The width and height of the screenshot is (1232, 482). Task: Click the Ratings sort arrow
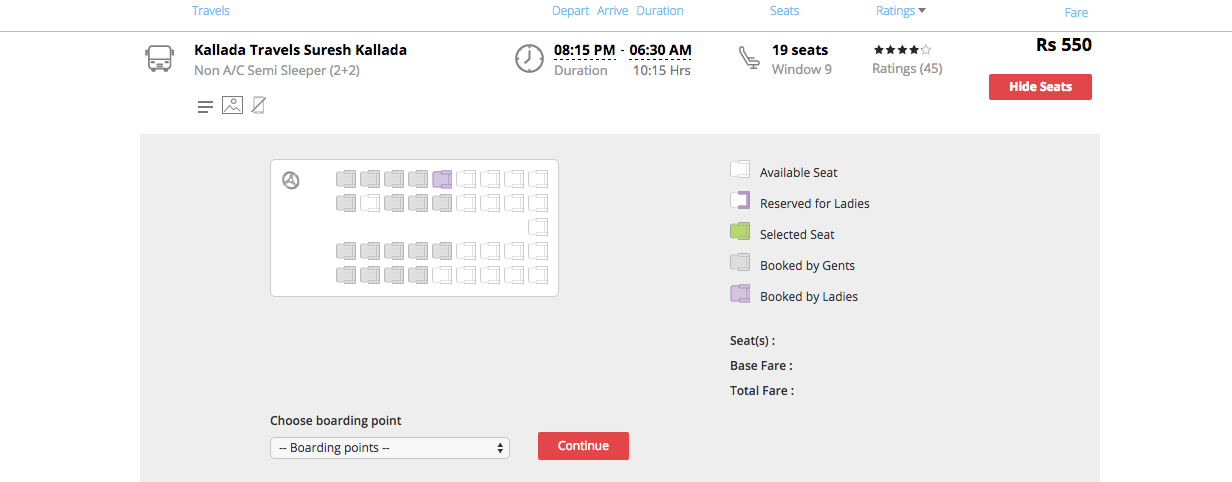coord(922,11)
